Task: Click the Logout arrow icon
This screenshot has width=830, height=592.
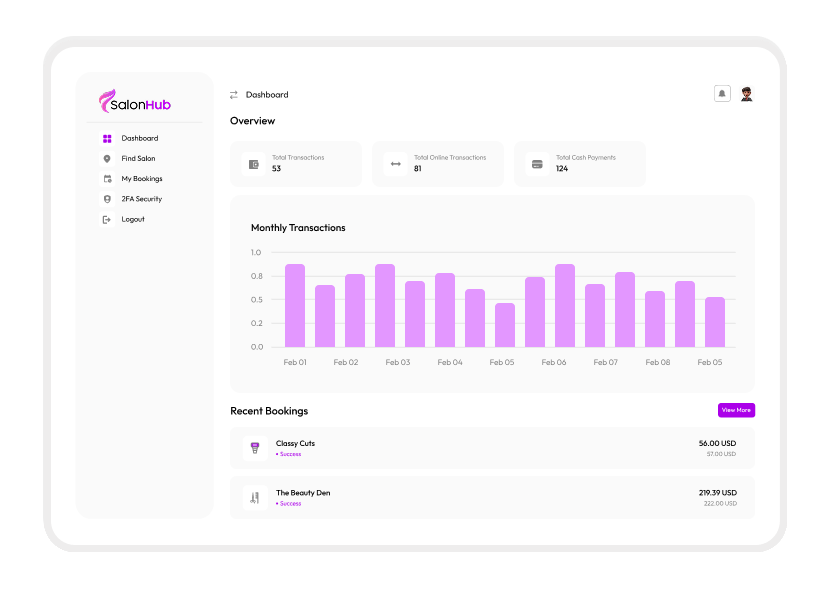Action: (107, 219)
